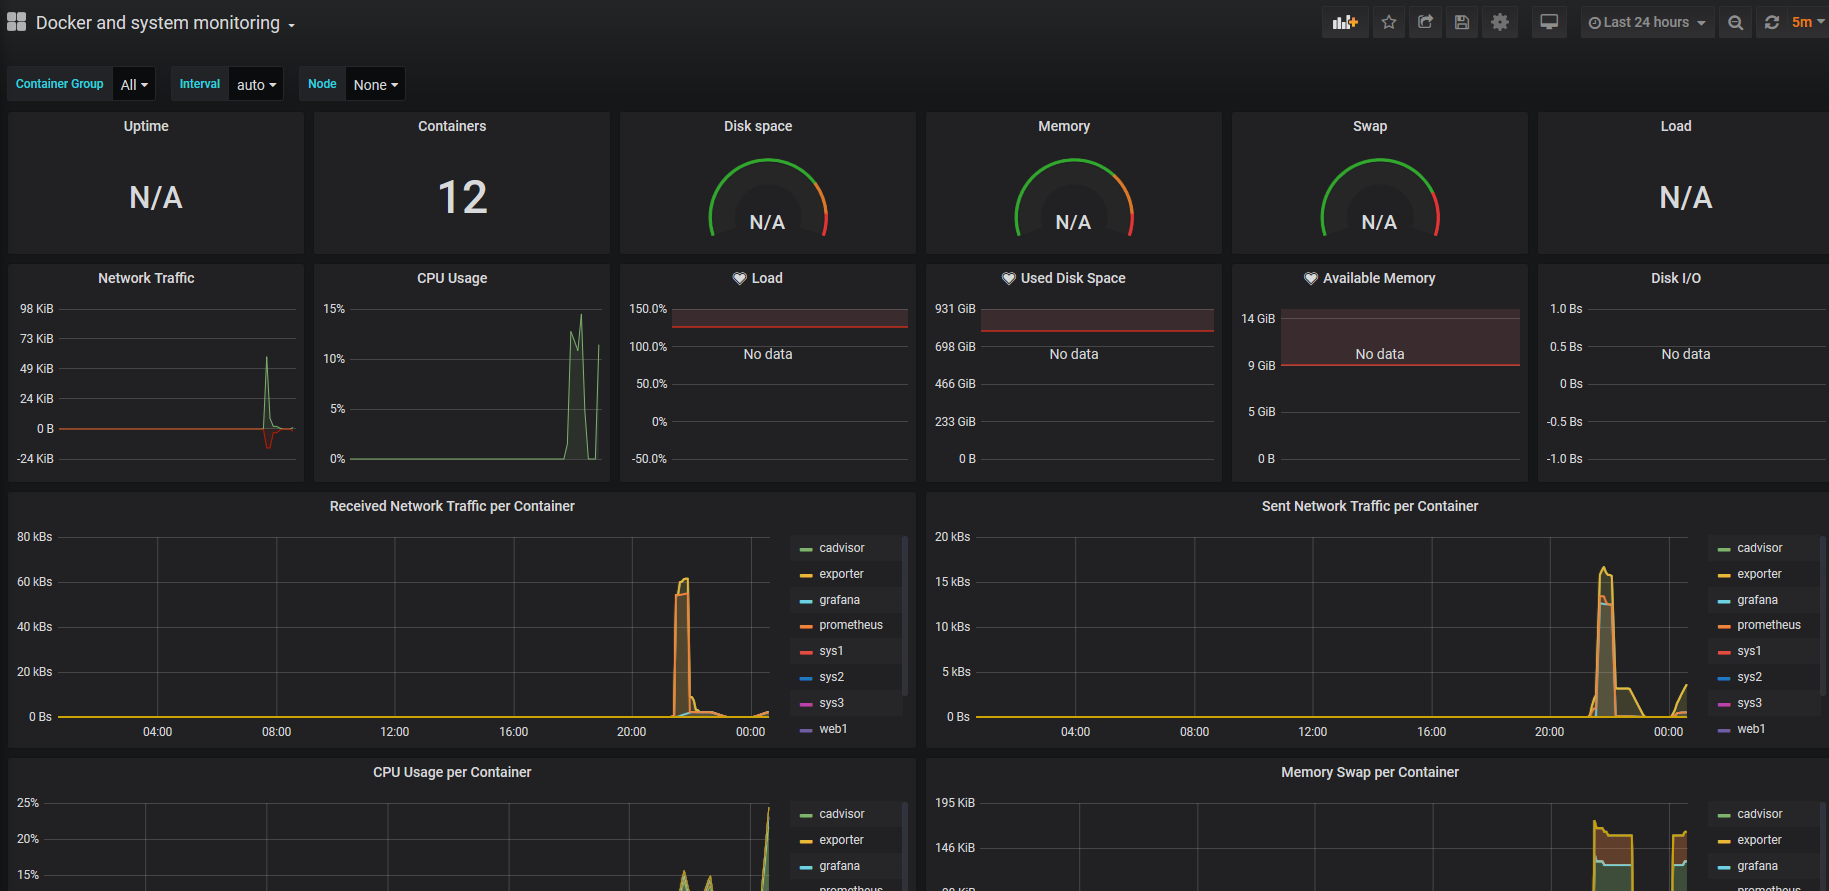The width and height of the screenshot is (1829, 891).
Task: Click the Disk space gauge
Action: pyautogui.click(x=768, y=198)
